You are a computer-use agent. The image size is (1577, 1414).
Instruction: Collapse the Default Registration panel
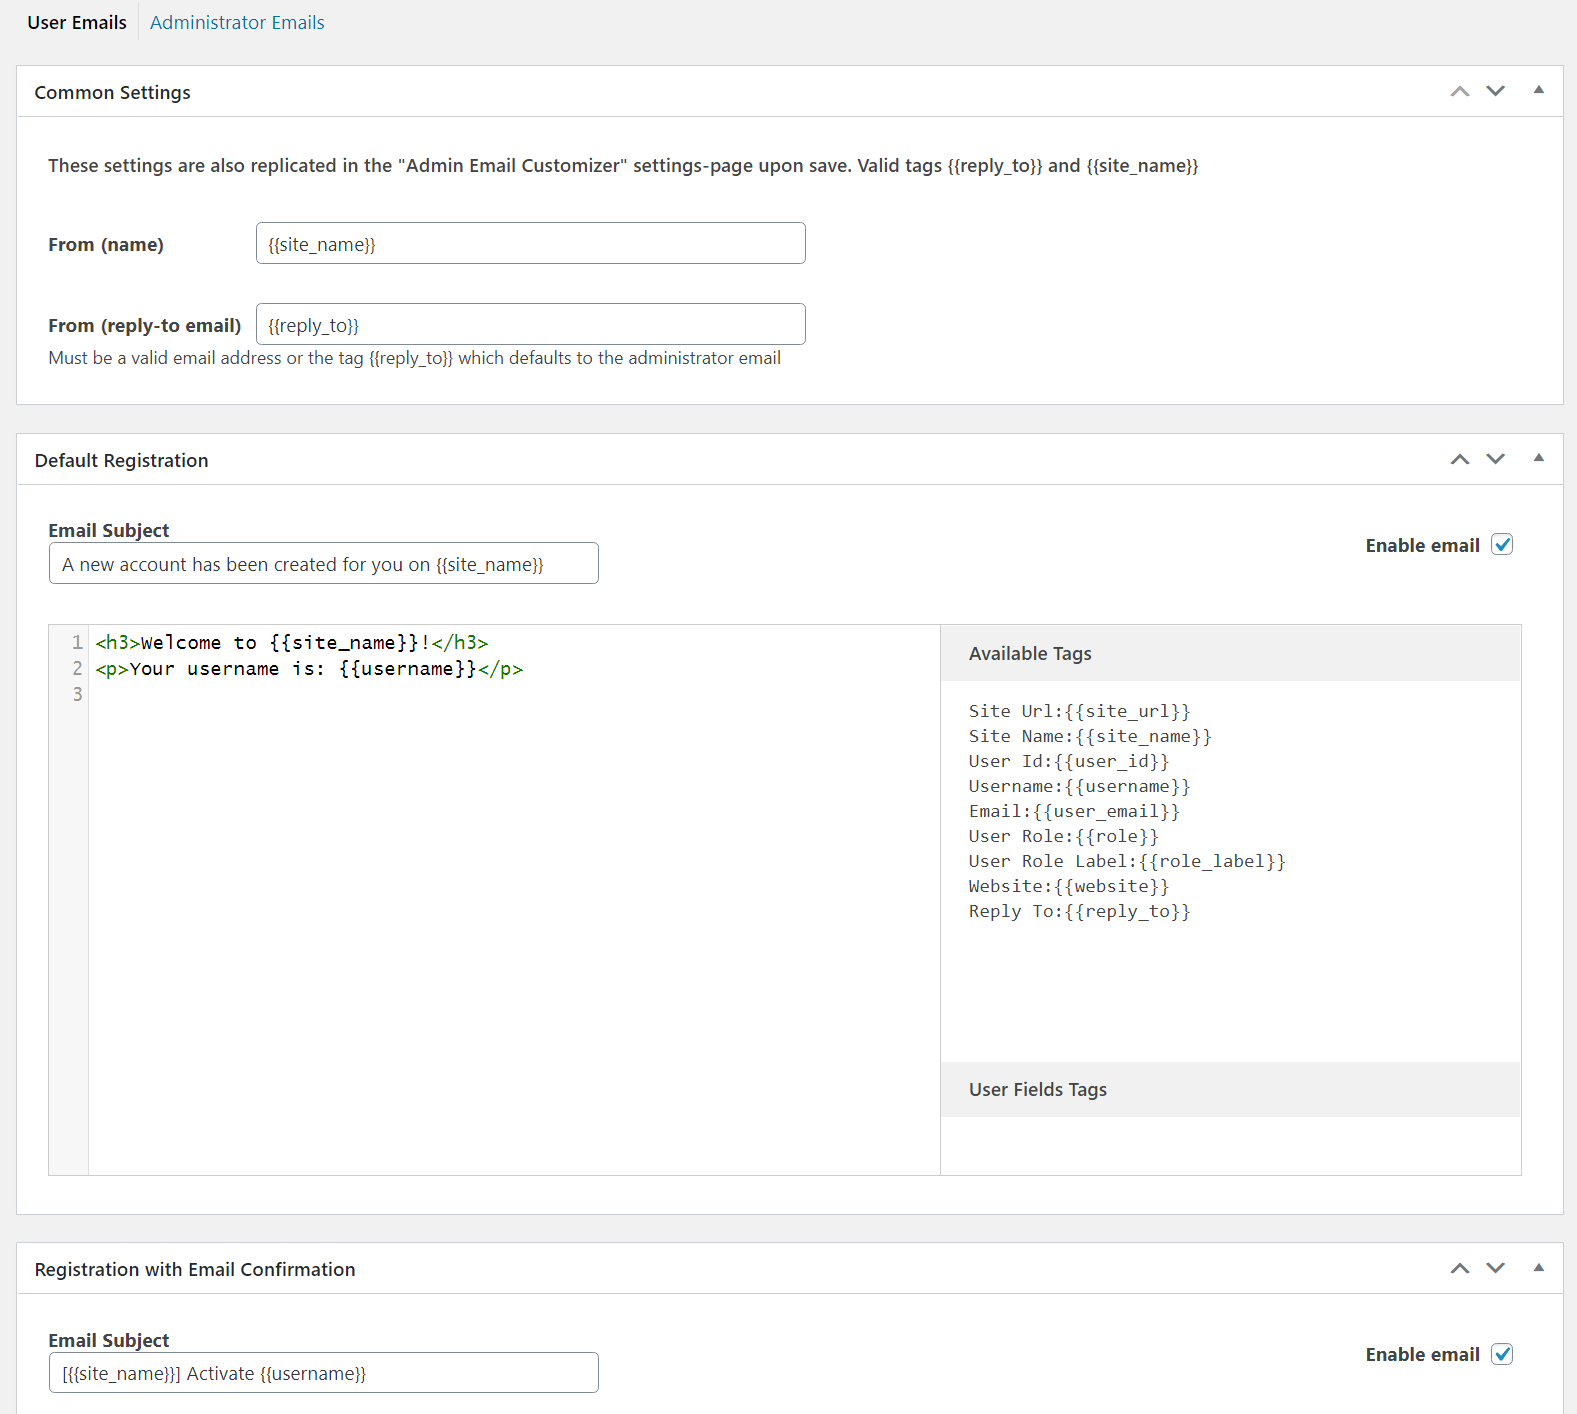pyautogui.click(x=1539, y=459)
